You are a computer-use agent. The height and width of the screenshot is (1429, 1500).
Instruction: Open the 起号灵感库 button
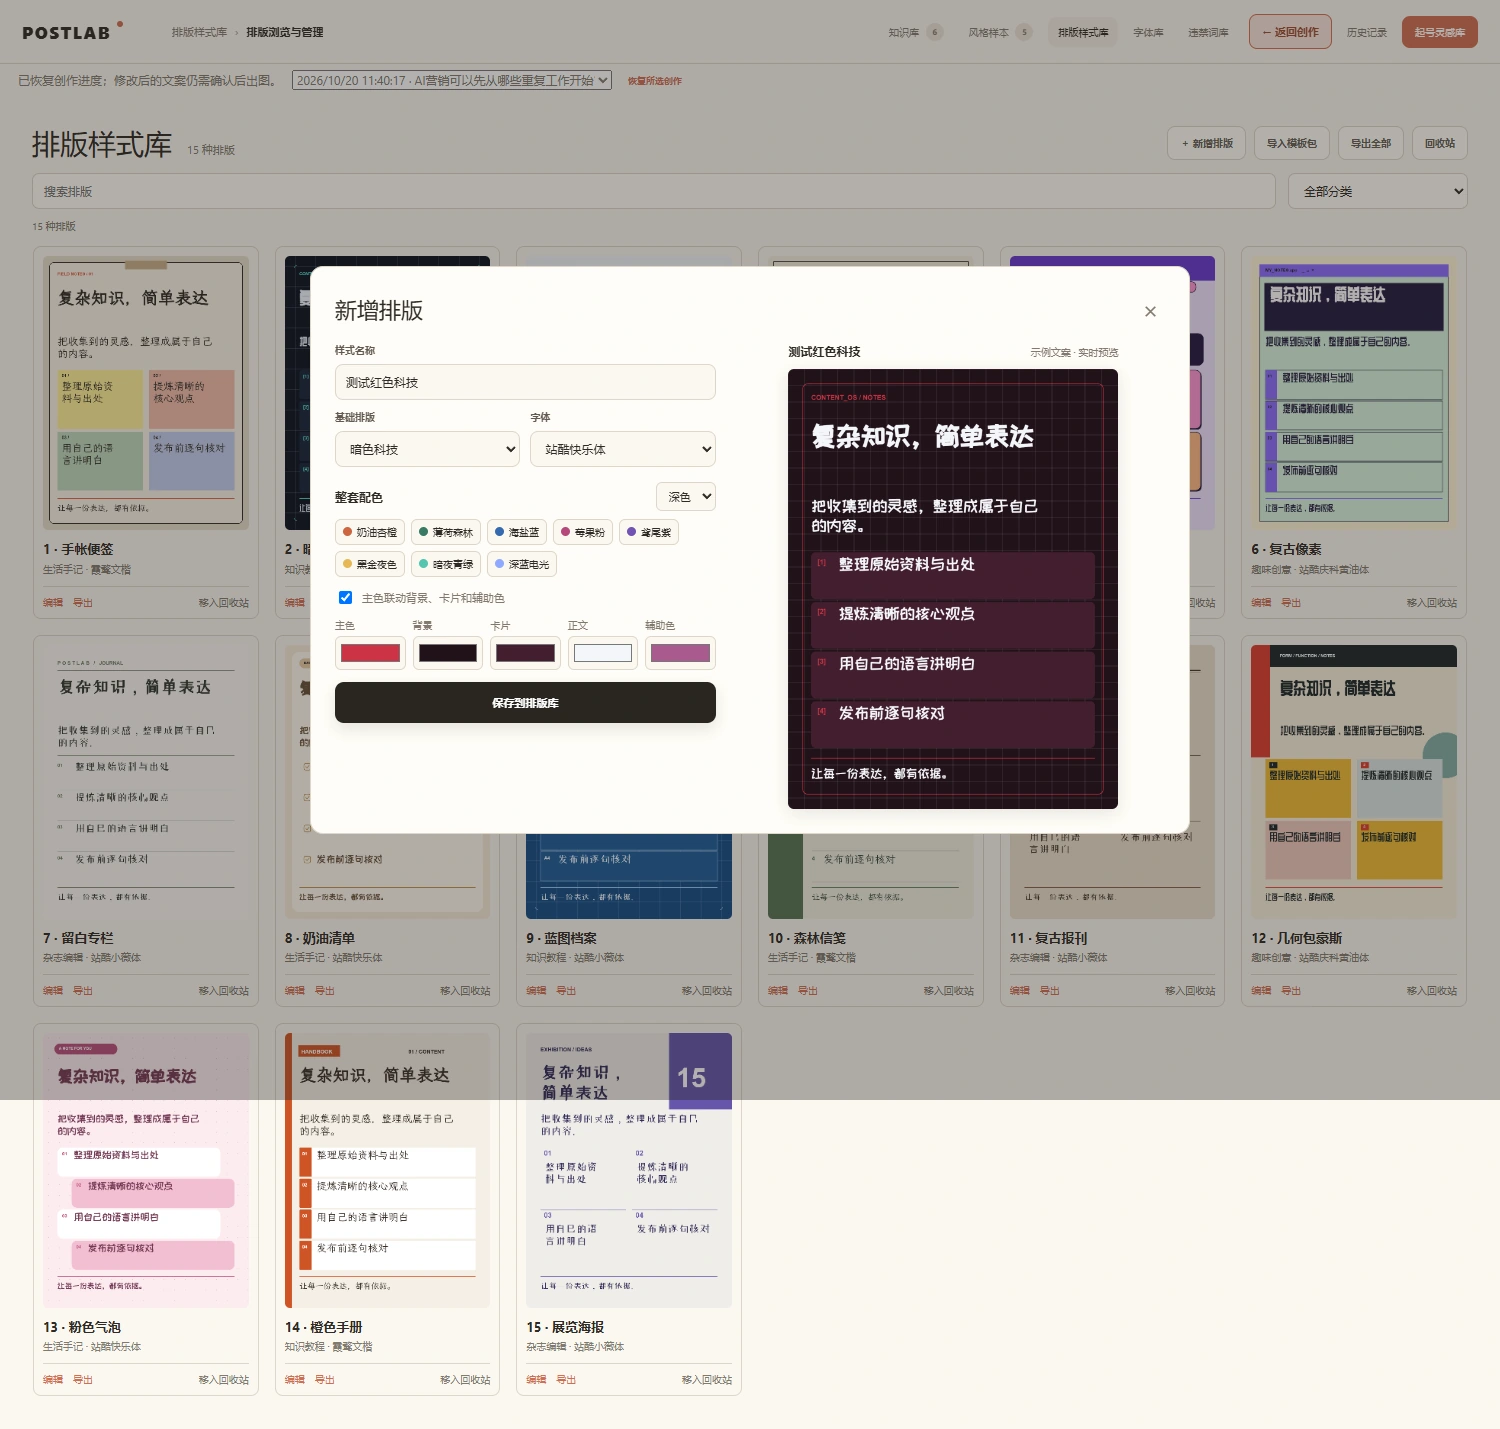[1439, 32]
